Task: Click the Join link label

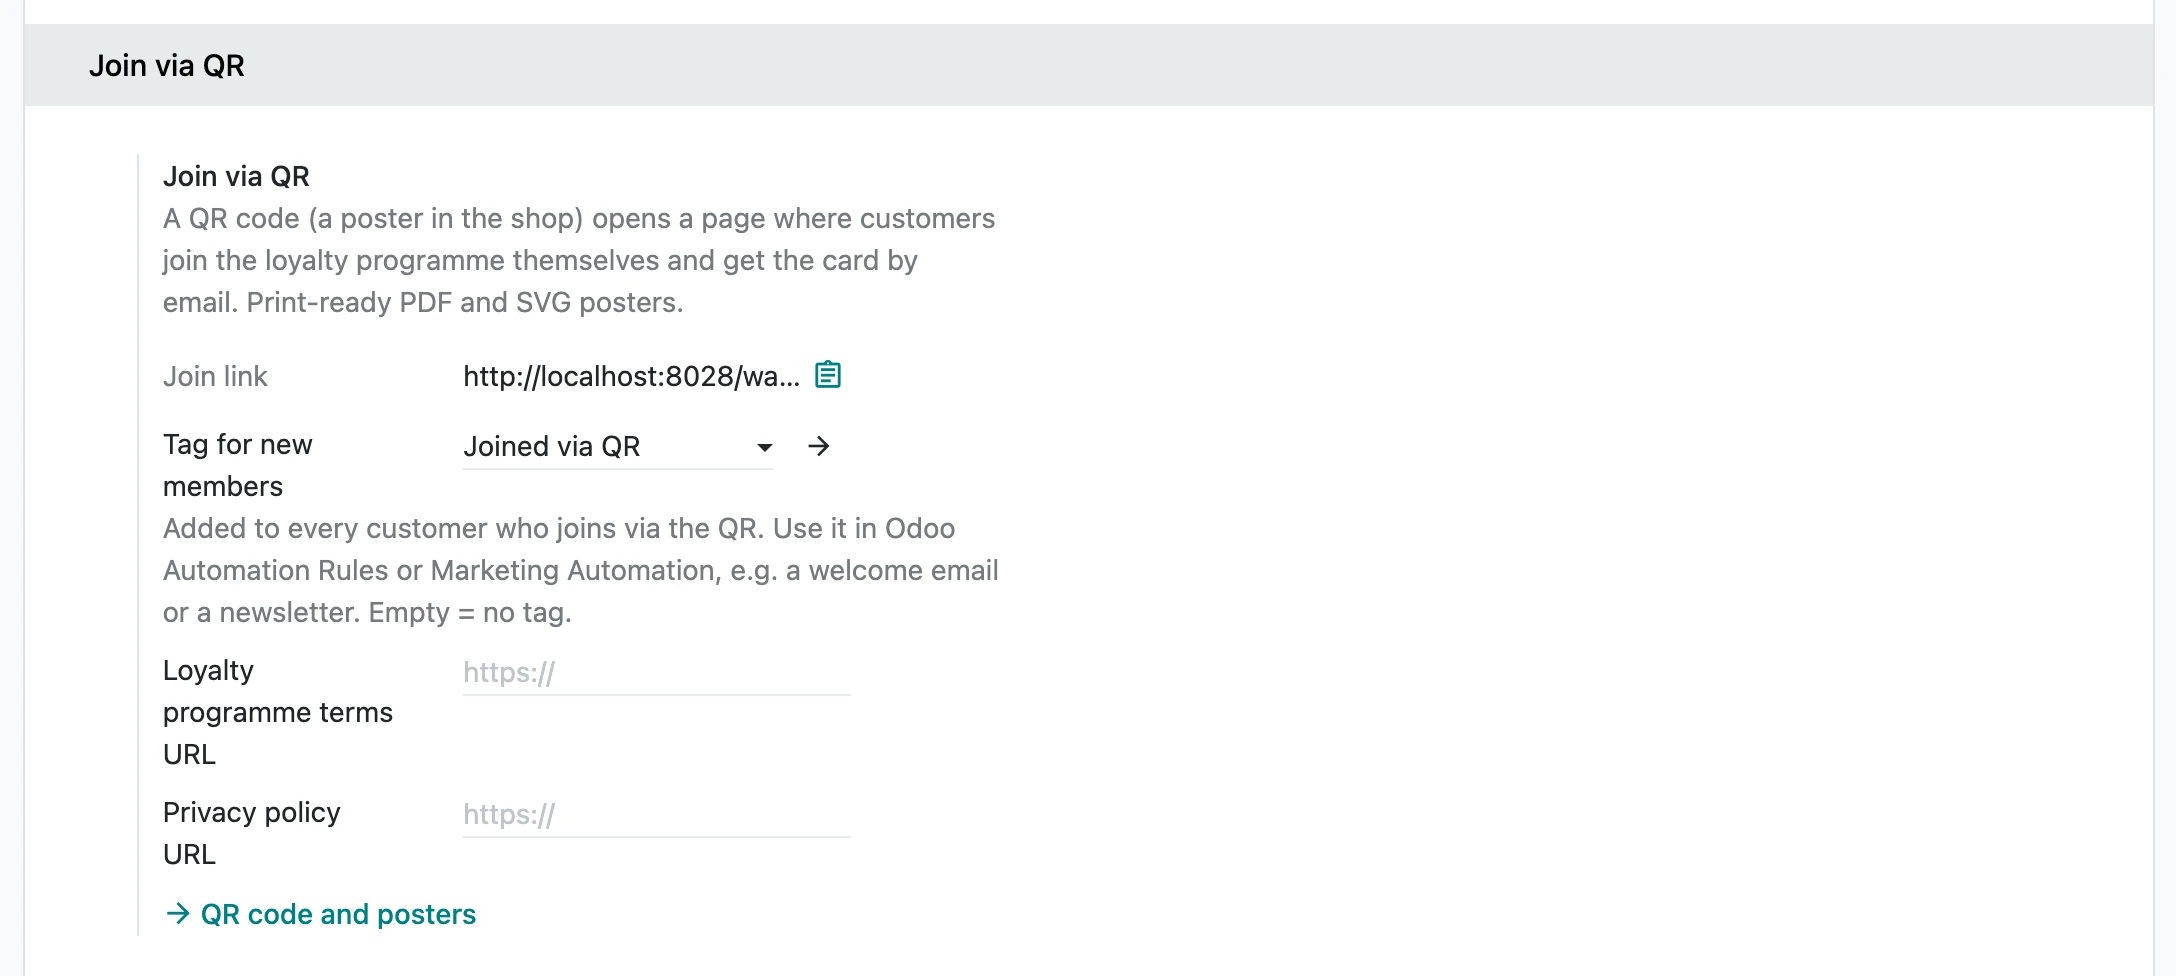Action: (215, 376)
